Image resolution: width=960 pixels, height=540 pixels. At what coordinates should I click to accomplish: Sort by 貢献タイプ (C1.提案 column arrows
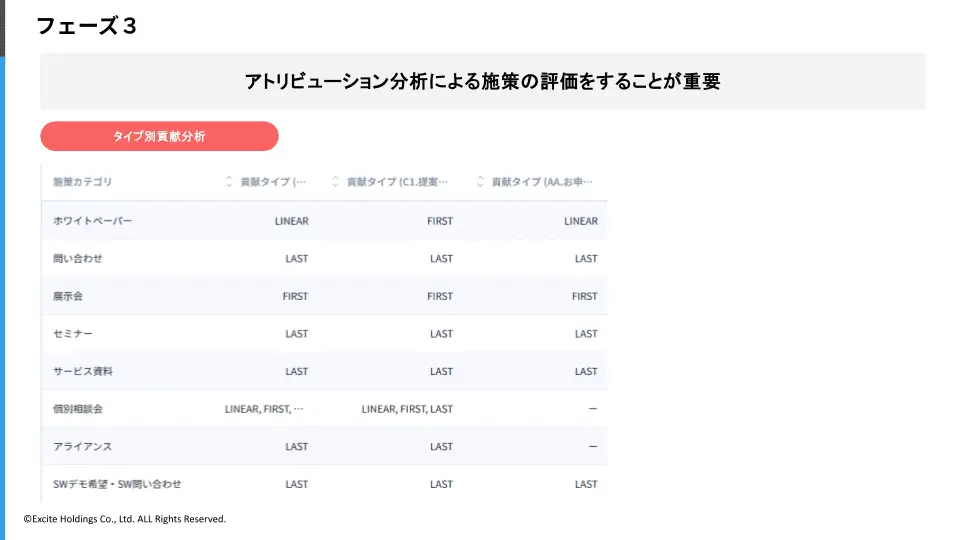coord(336,181)
